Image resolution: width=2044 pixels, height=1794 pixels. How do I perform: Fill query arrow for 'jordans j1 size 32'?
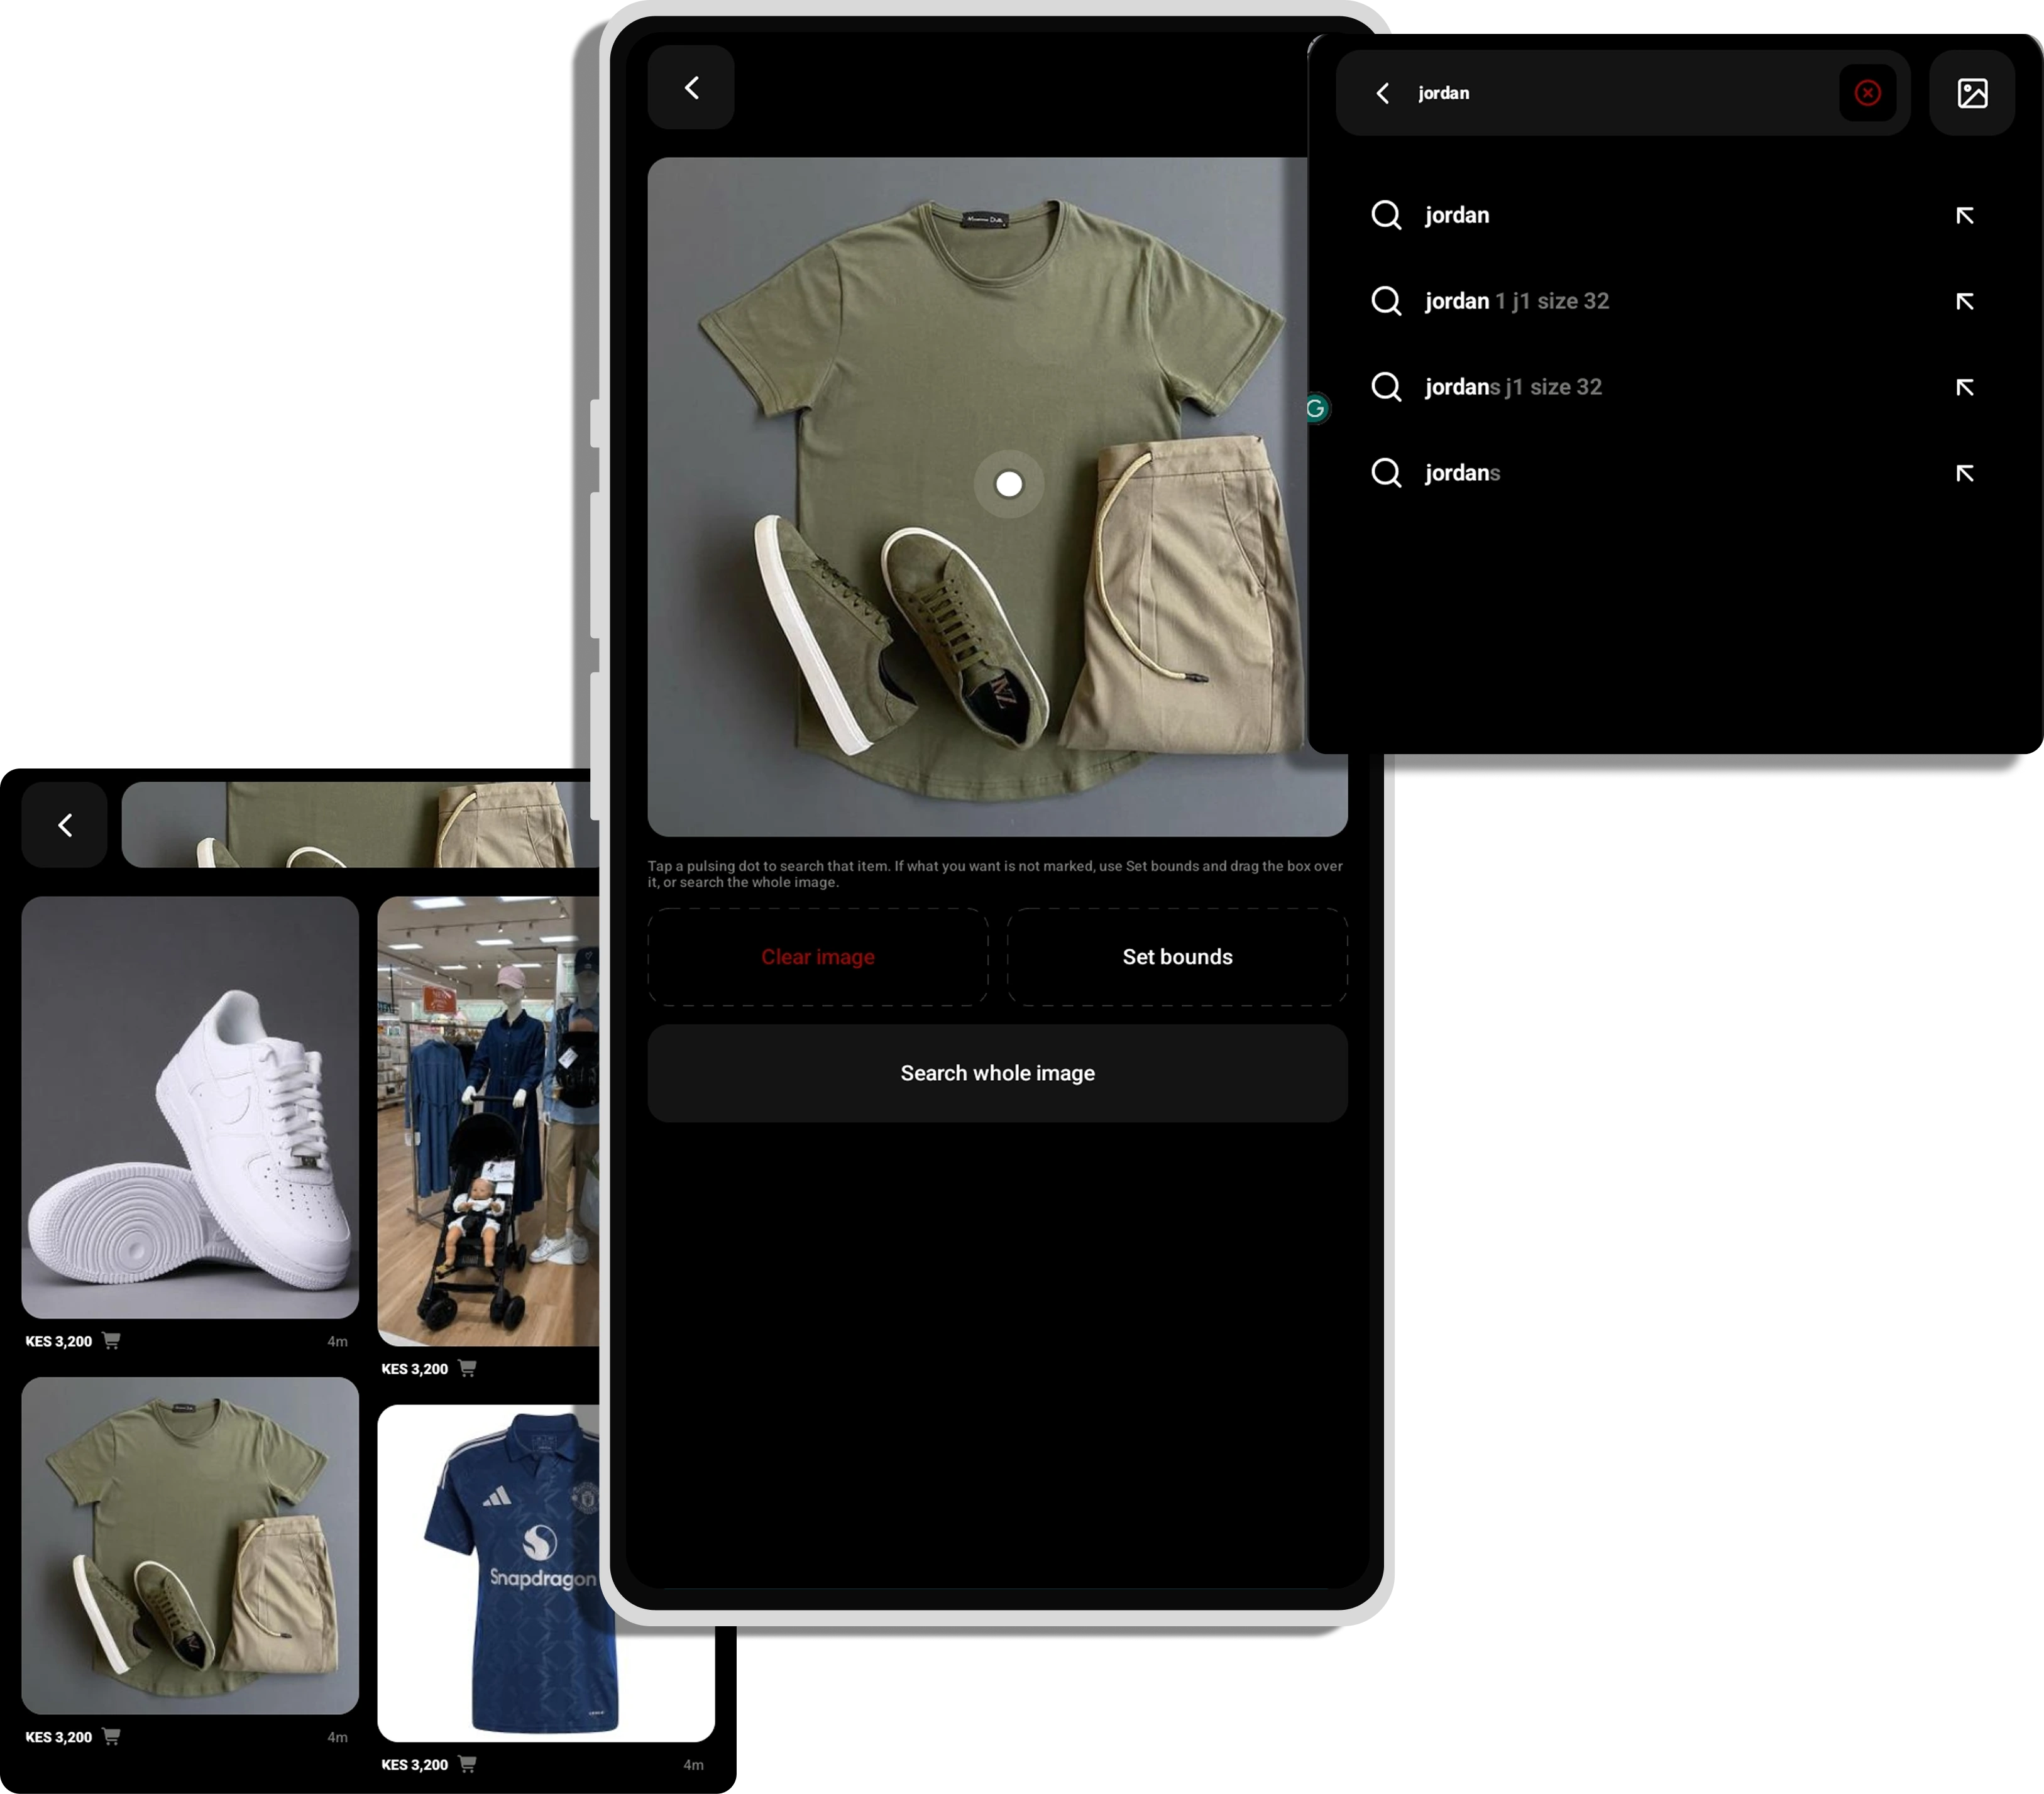click(1964, 387)
